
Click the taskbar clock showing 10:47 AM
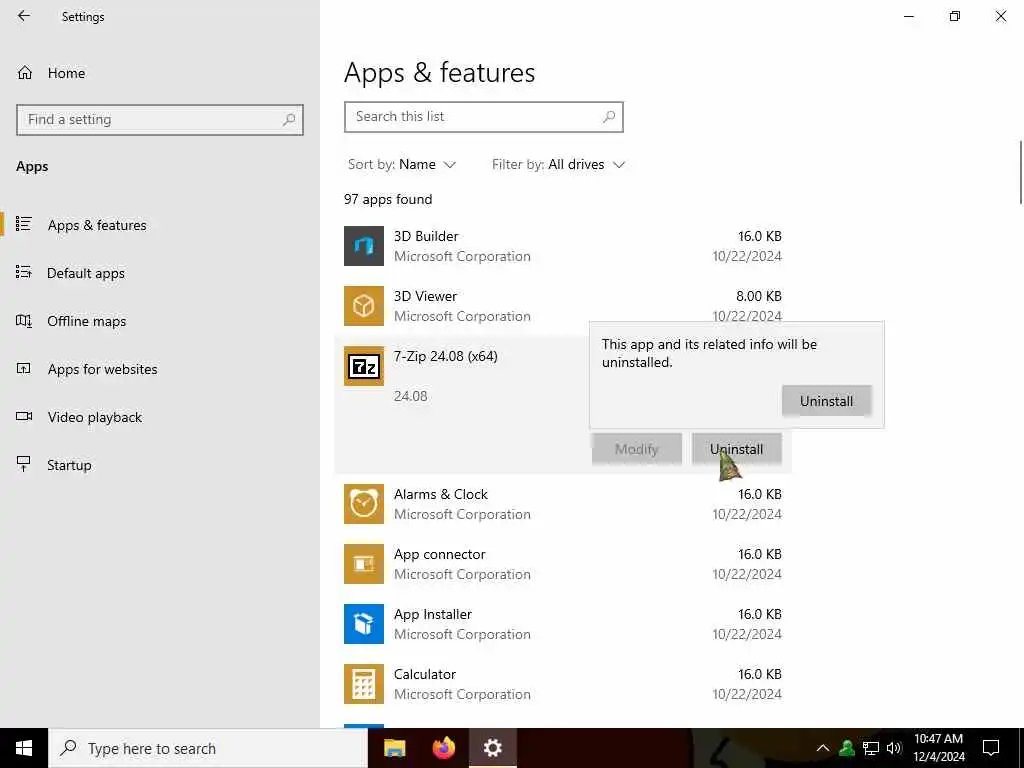coord(938,748)
